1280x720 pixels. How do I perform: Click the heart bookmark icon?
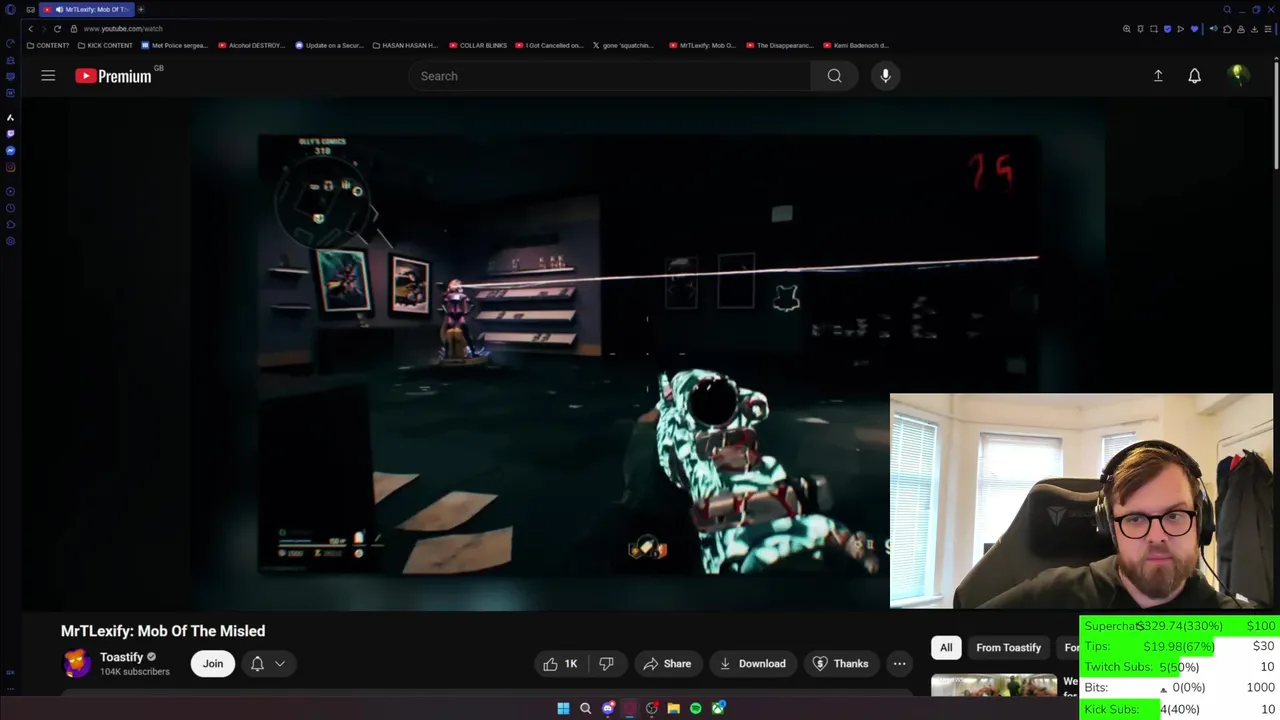(x=1194, y=29)
